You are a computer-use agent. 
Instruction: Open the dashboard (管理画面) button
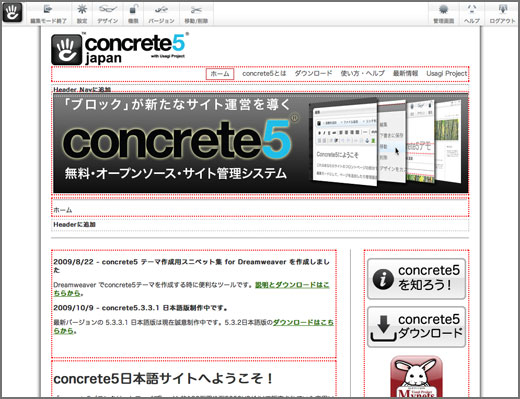(x=443, y=14)
